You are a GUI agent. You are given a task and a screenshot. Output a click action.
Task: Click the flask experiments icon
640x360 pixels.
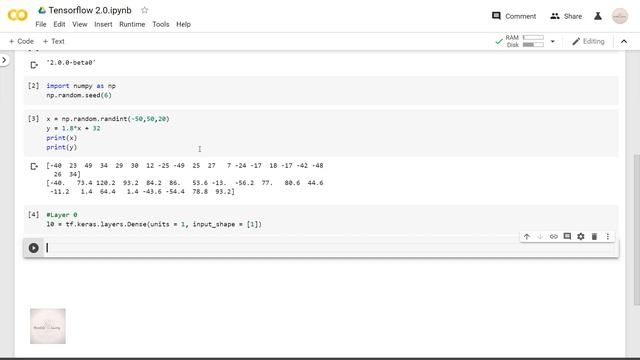[x=598, y=16]
